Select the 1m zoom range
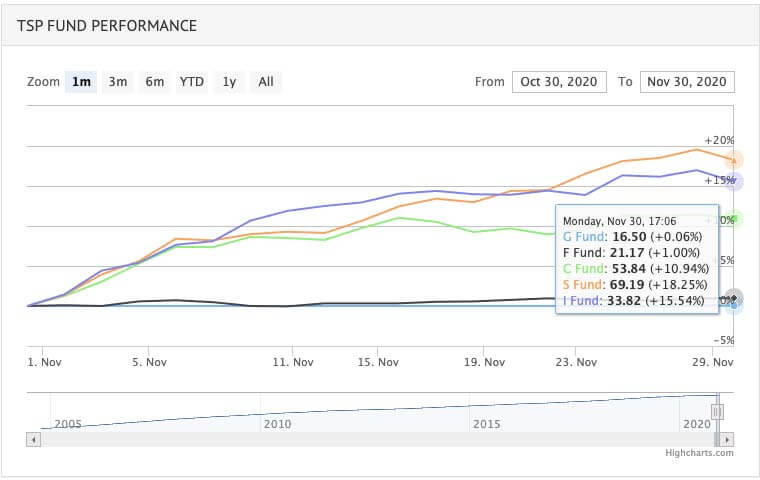 pyautogui.click(x=81, y=82)
